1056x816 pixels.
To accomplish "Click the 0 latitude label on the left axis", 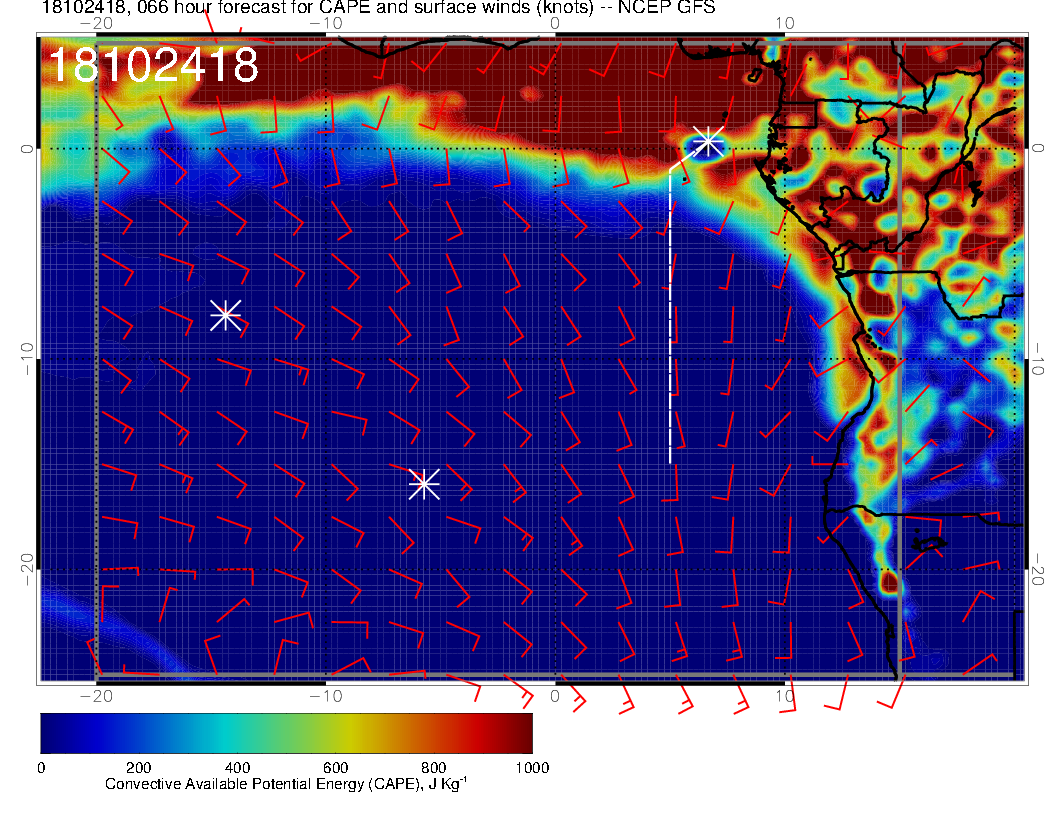I will (26, 149).
